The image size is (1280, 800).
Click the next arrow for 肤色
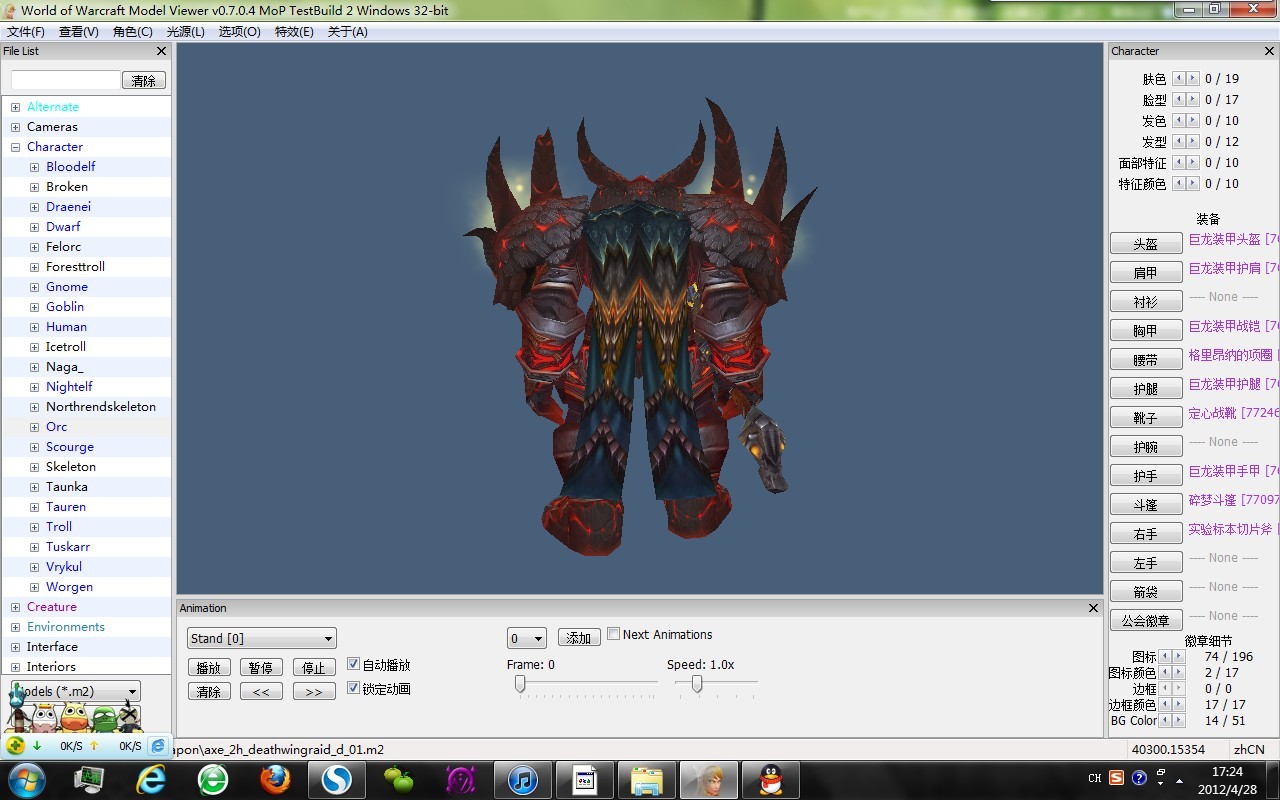[x=1193, y=78]
